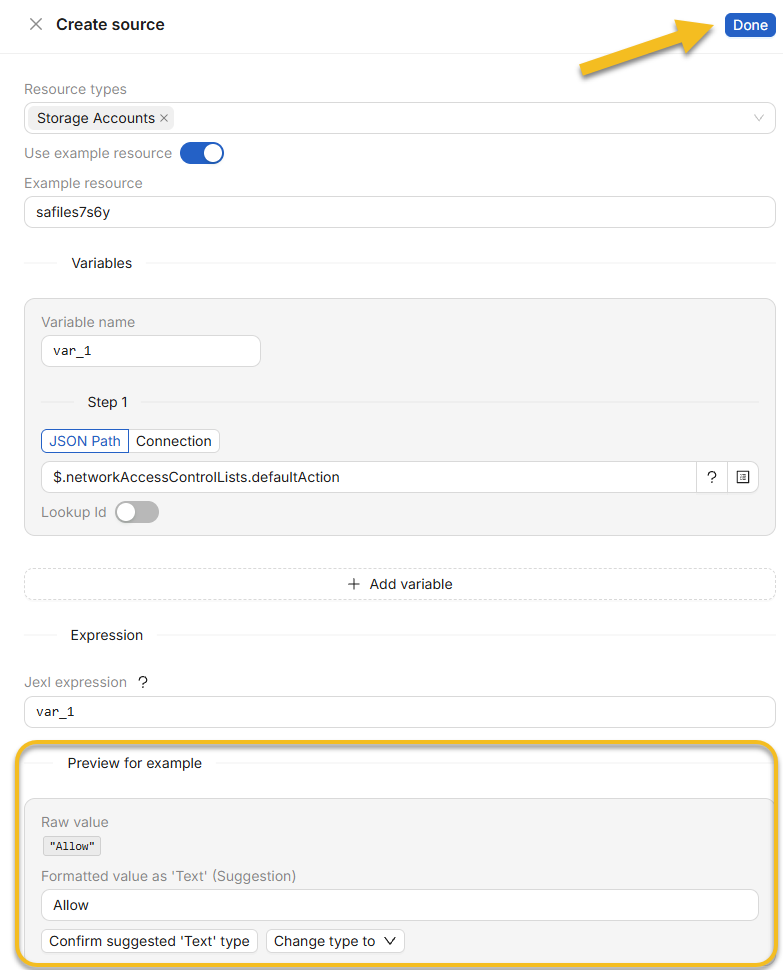Screen dimensions: 783x970
Task: Click the formatted value Allow field
Action: [x=400, y=905]
